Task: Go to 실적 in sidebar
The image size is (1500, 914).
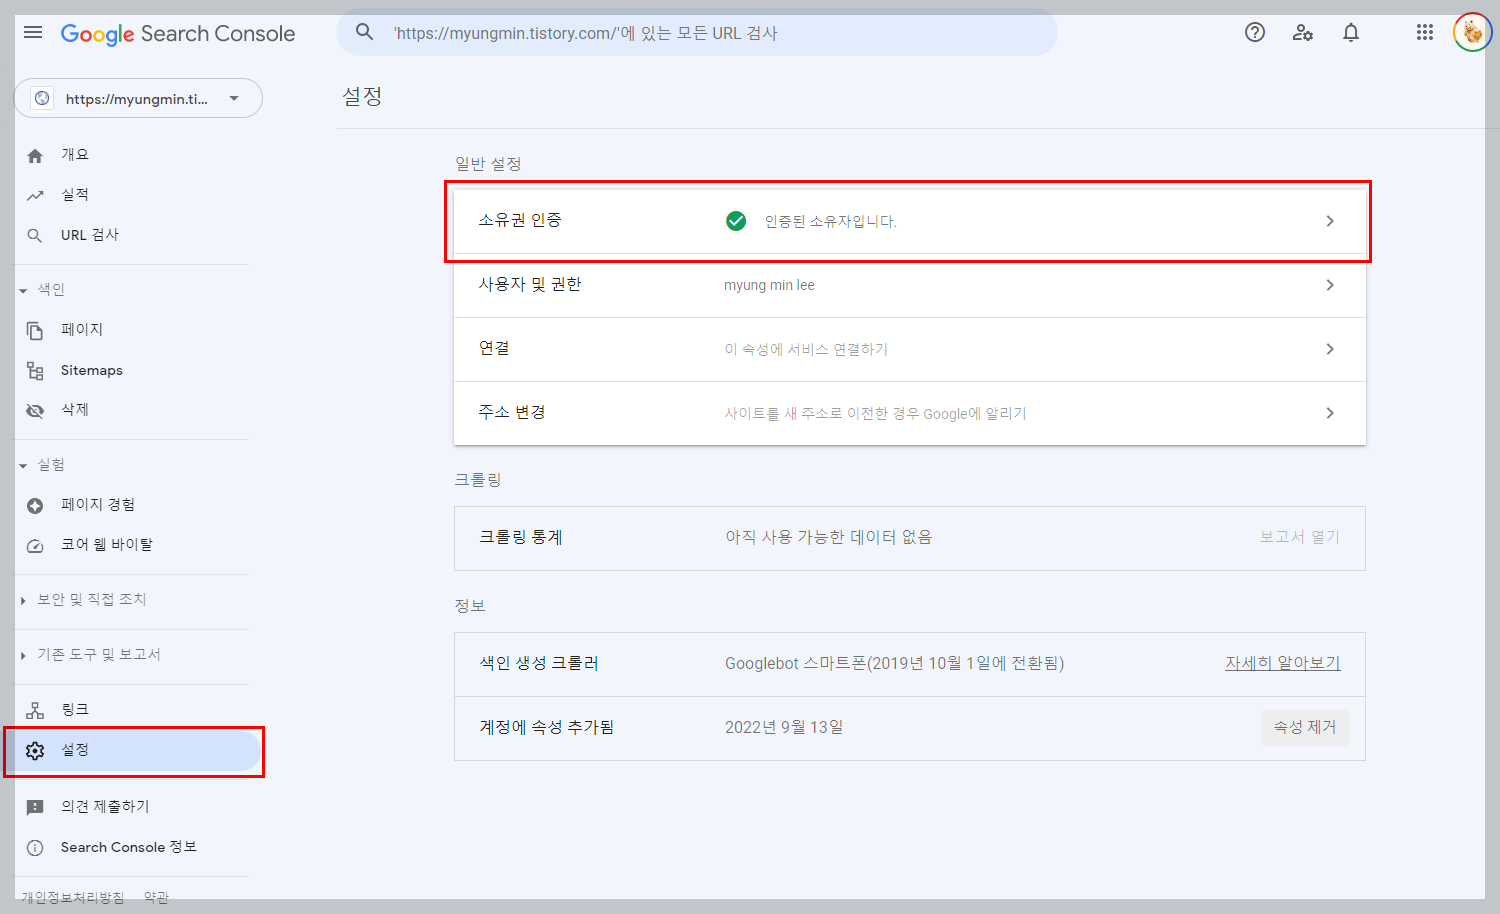Action: 75,194
